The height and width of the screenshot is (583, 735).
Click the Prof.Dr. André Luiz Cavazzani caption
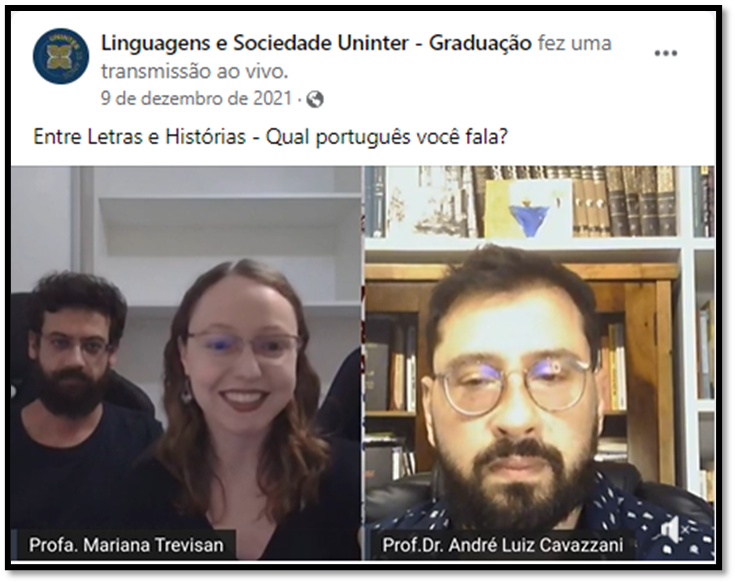[x=502, y=545]
